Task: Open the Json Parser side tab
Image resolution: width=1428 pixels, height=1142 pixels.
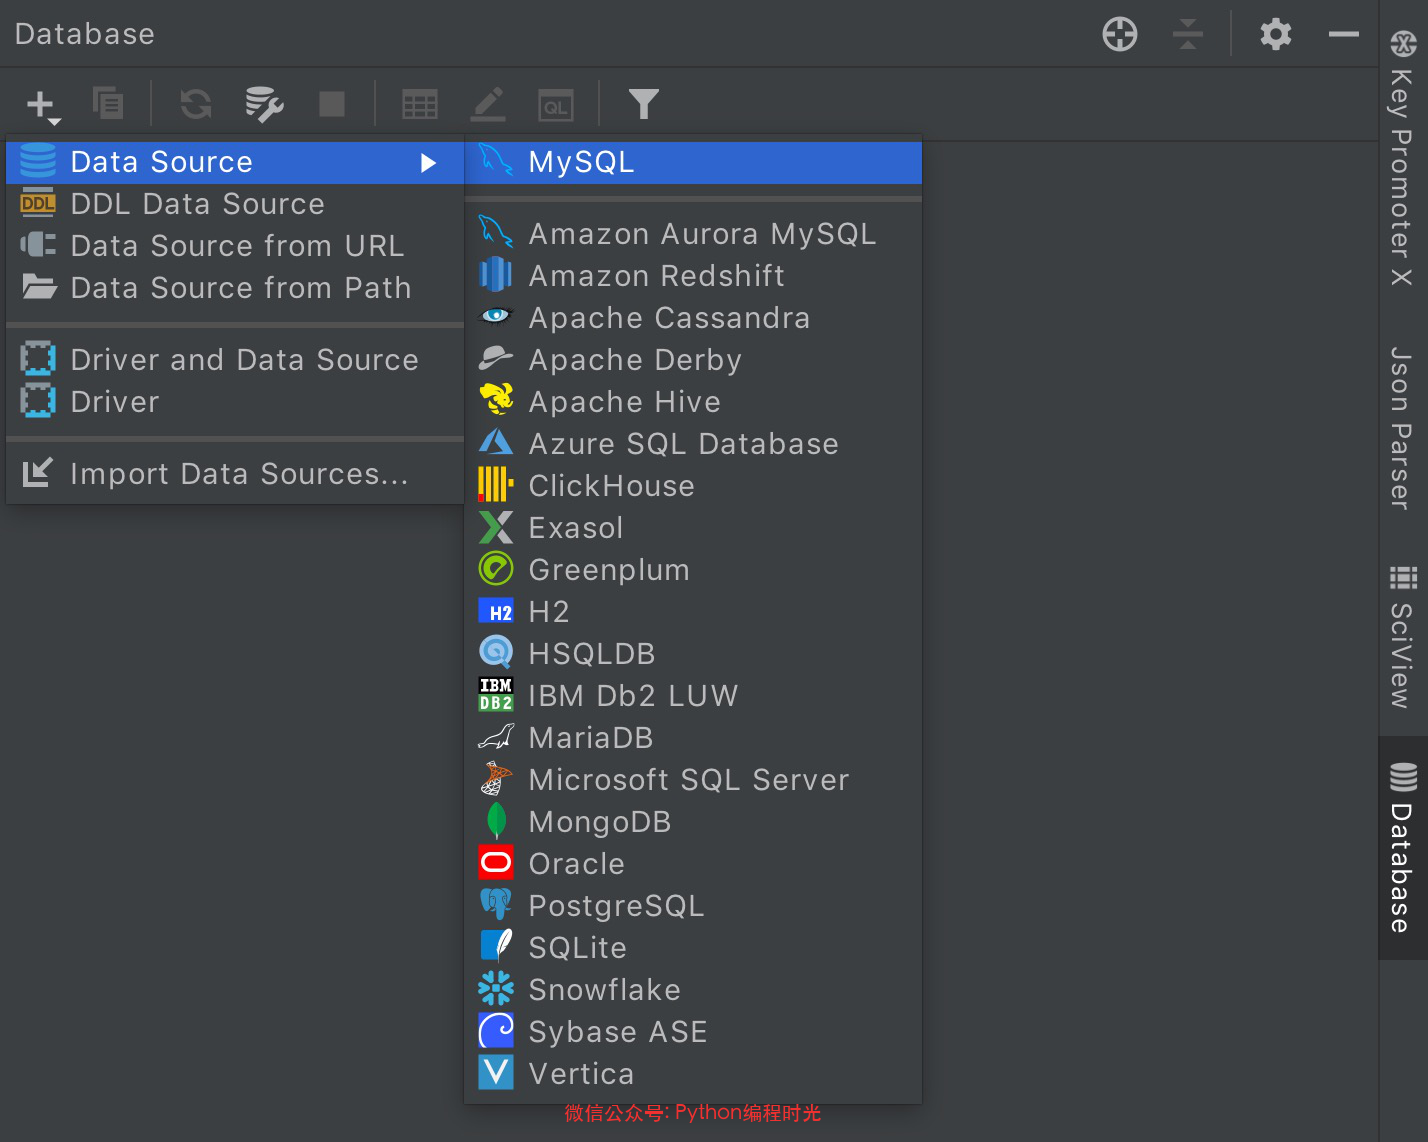Action: click(x=1402, y=428)
